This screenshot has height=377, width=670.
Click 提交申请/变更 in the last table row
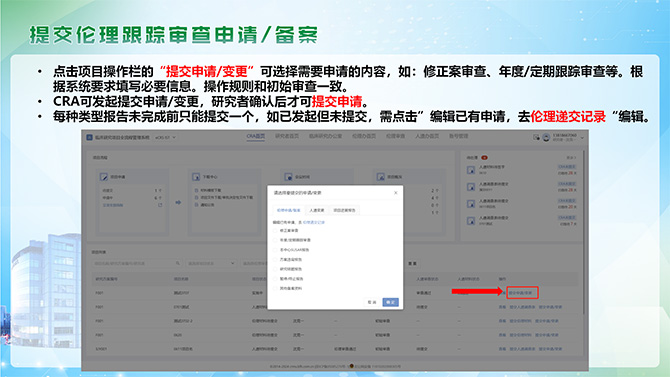point(550,349)
